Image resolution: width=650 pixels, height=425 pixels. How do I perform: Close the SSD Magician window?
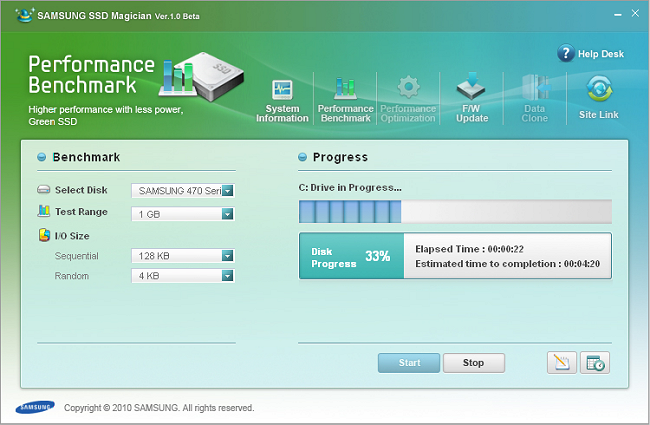(635, 13)
